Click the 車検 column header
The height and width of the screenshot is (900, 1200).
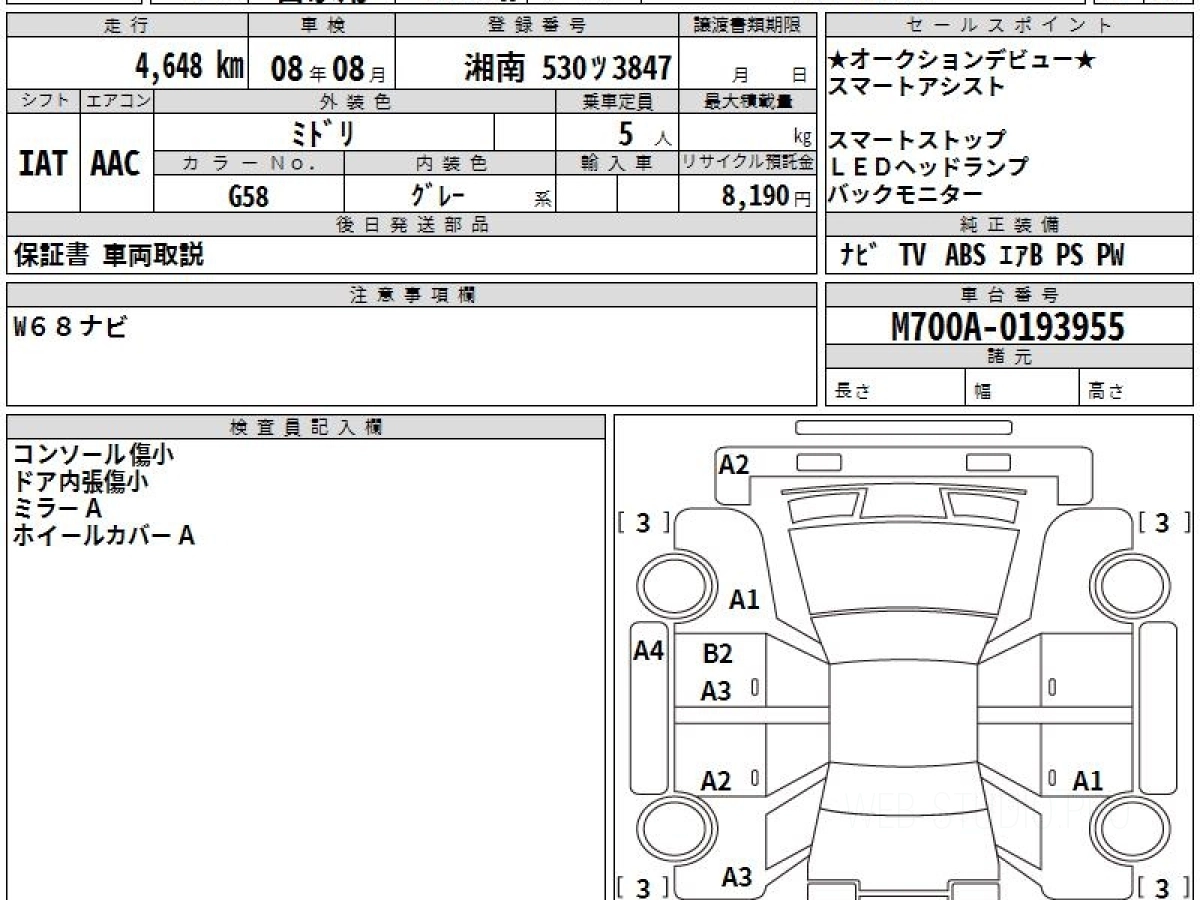[321, 27]
